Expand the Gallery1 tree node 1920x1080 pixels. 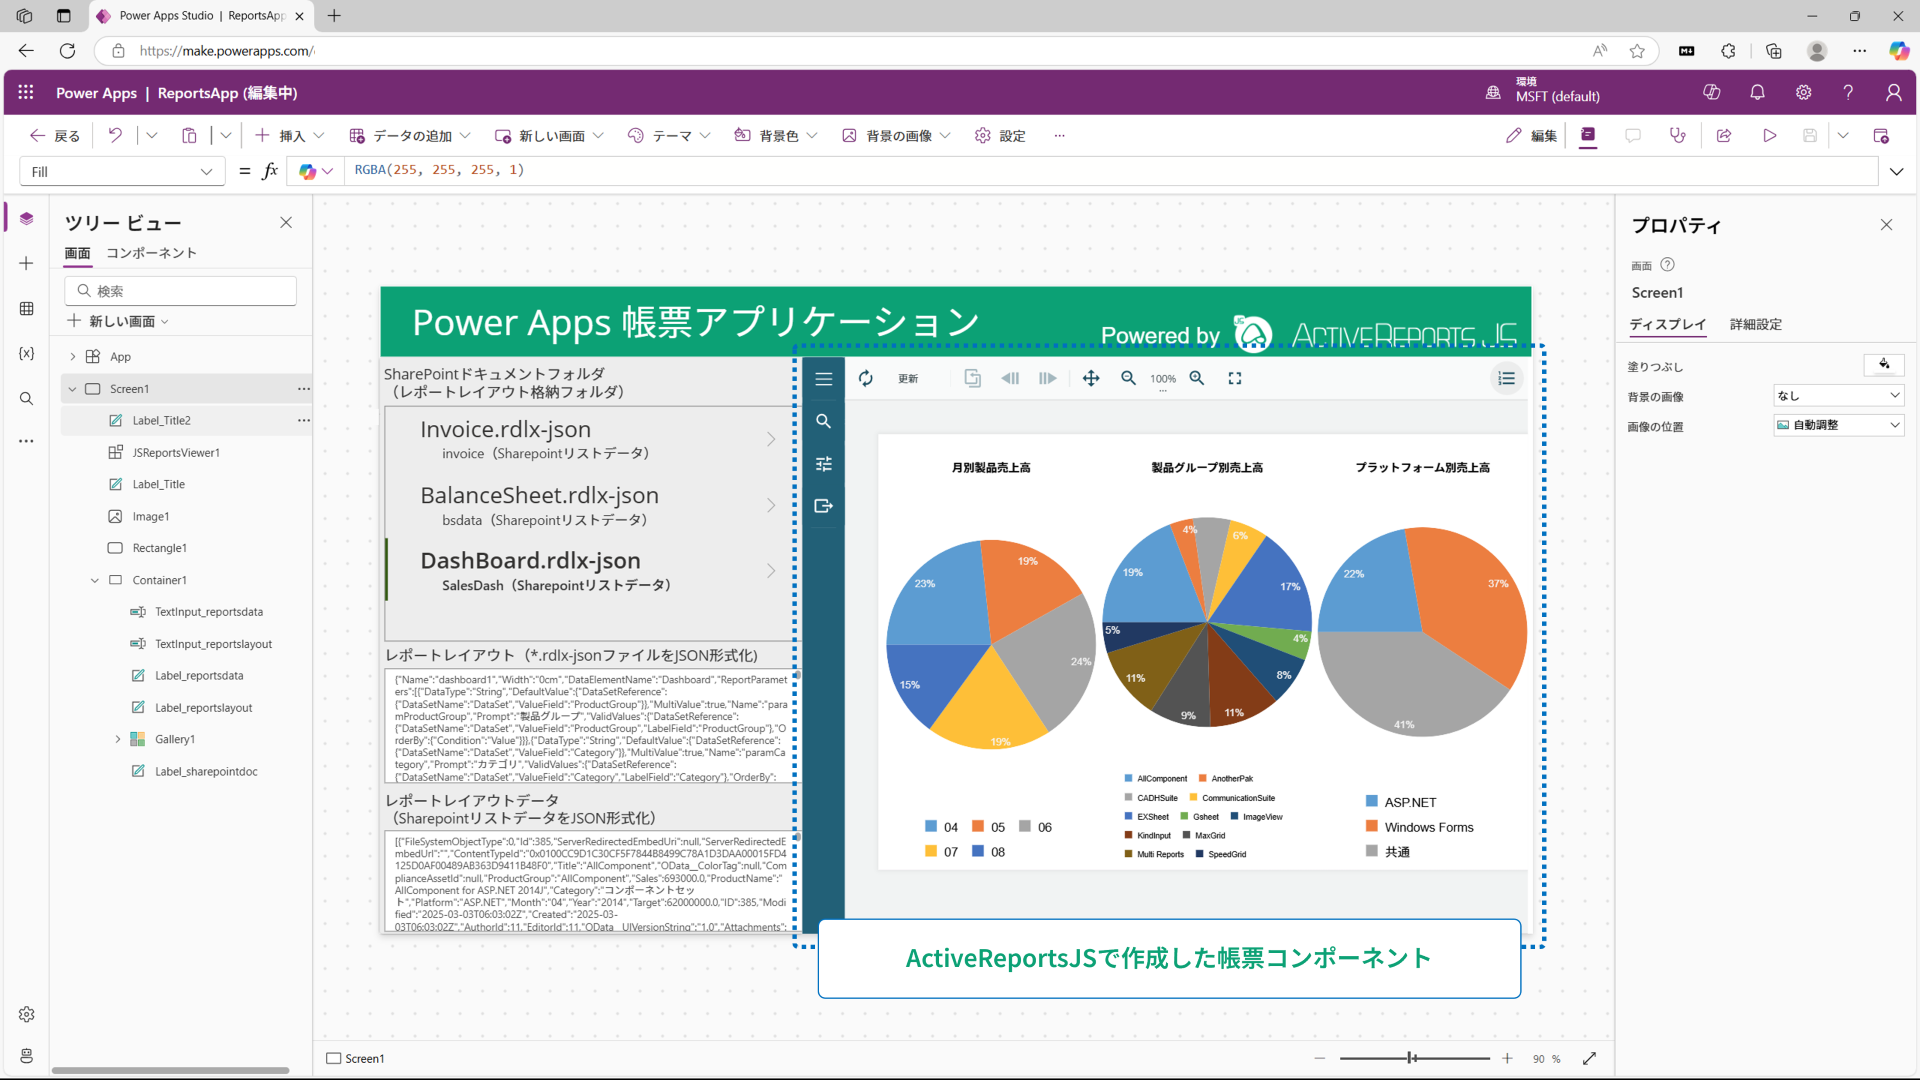pyautogui.click(x=118, y=739)
